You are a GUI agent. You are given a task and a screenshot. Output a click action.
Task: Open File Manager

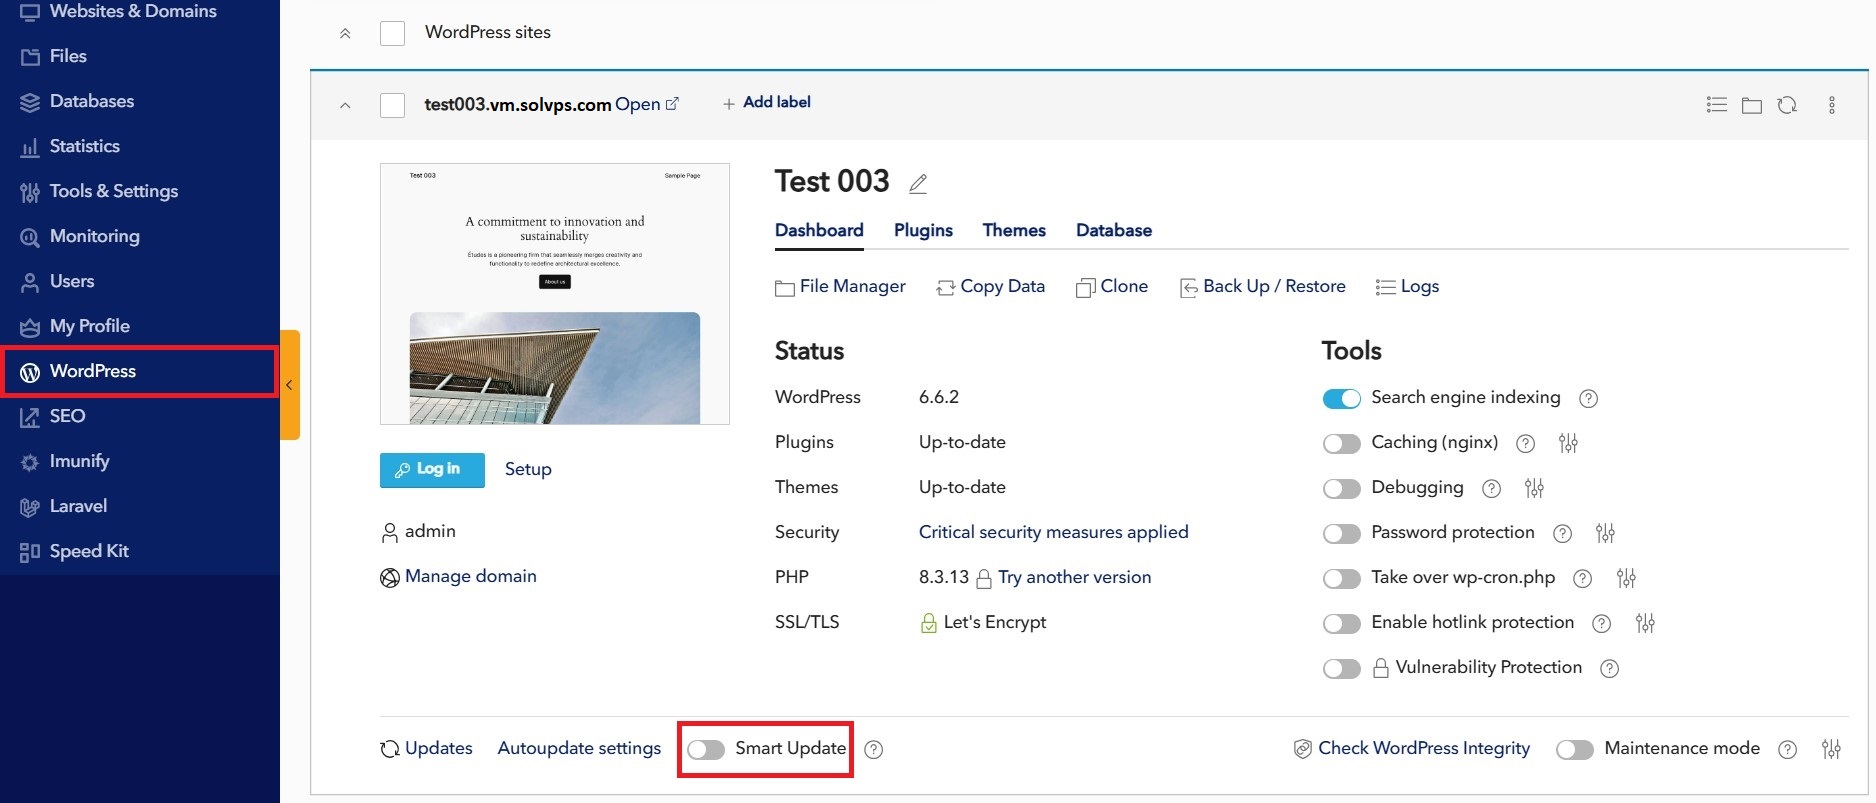840,287
